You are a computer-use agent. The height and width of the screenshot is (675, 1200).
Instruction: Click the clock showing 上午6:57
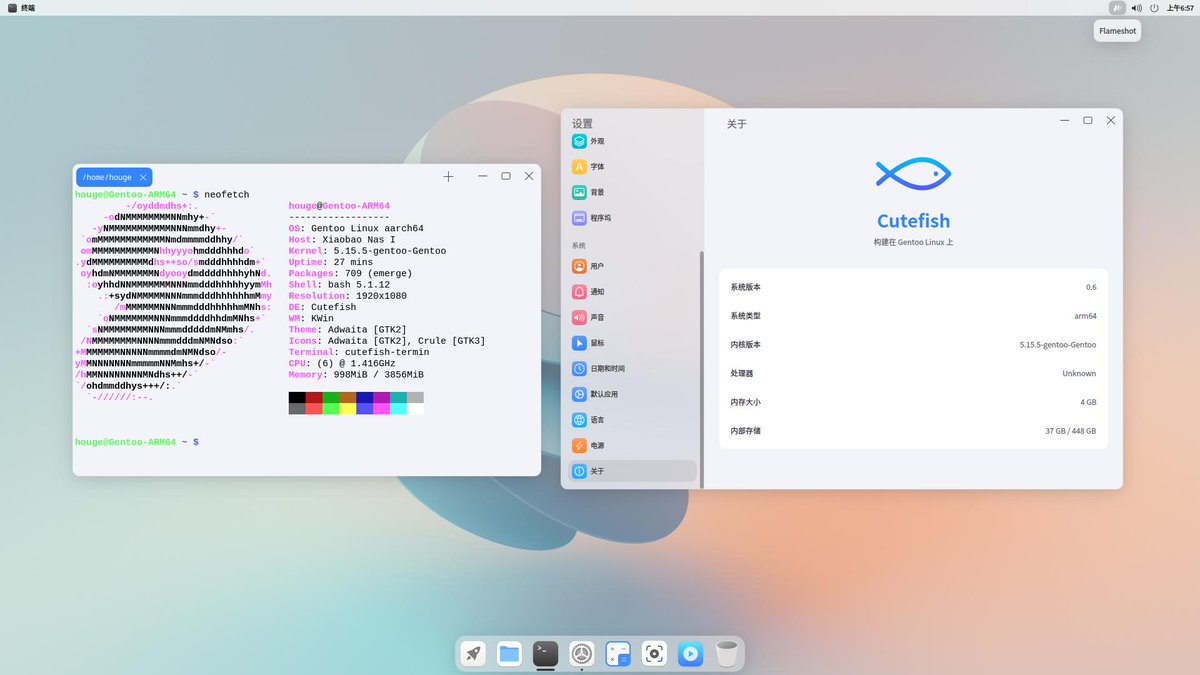coord(1180,8)
